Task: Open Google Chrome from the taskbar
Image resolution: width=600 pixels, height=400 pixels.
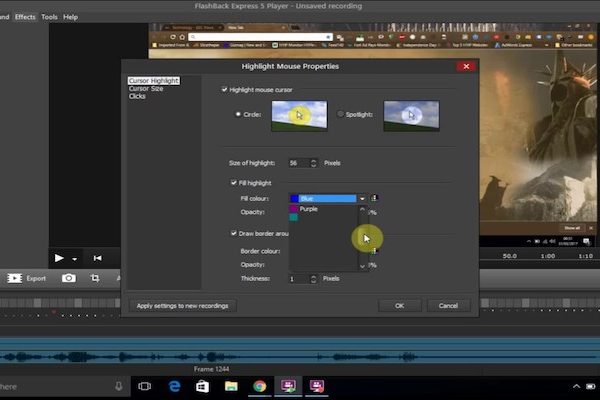Action: [259, 386]
